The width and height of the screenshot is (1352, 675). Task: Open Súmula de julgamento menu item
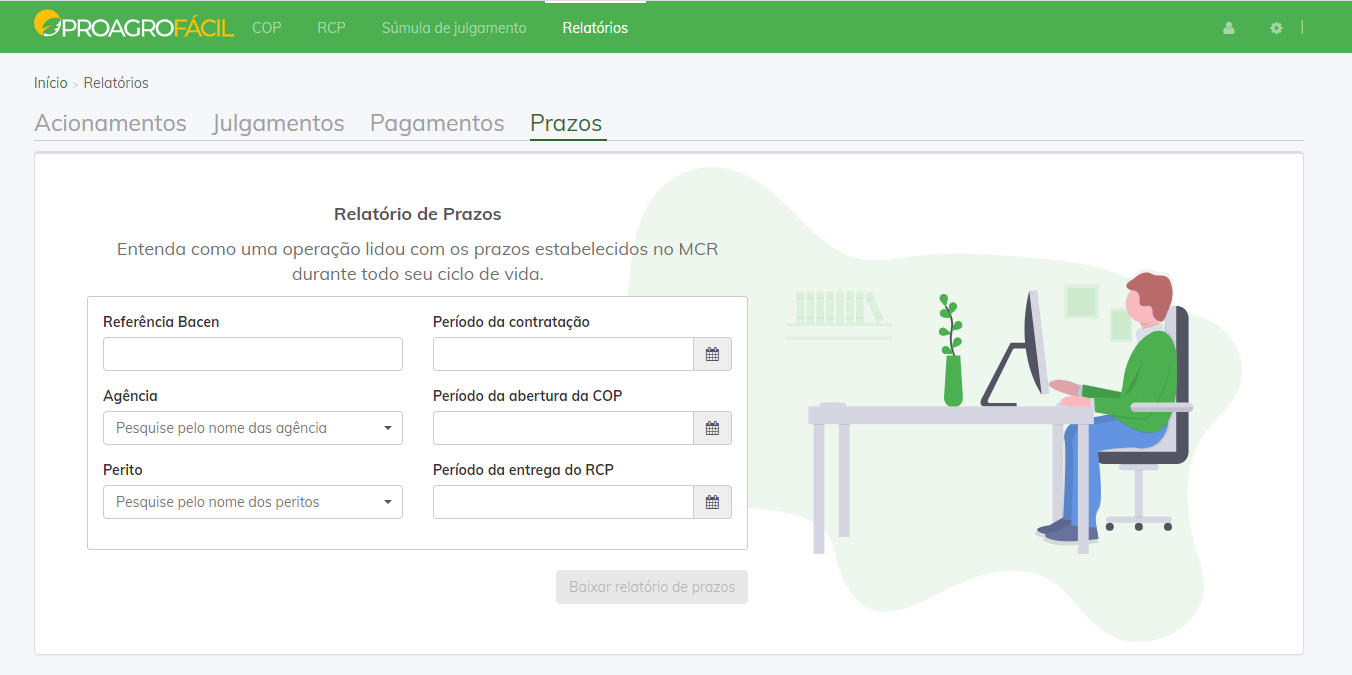[x=454, y=28]
